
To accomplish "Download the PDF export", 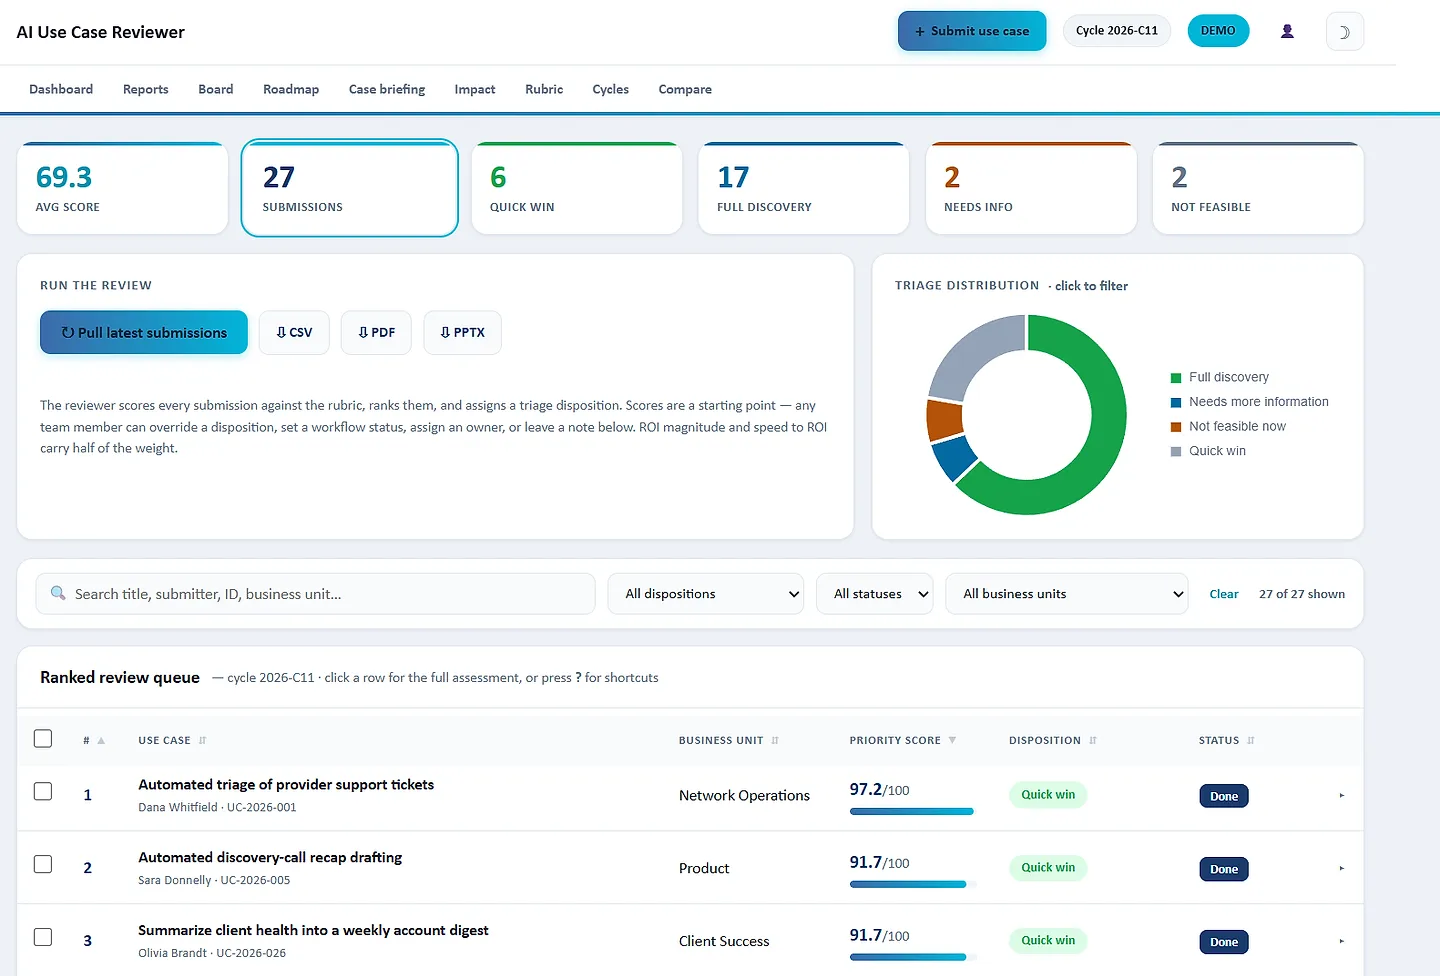I will tap(376, 333).
